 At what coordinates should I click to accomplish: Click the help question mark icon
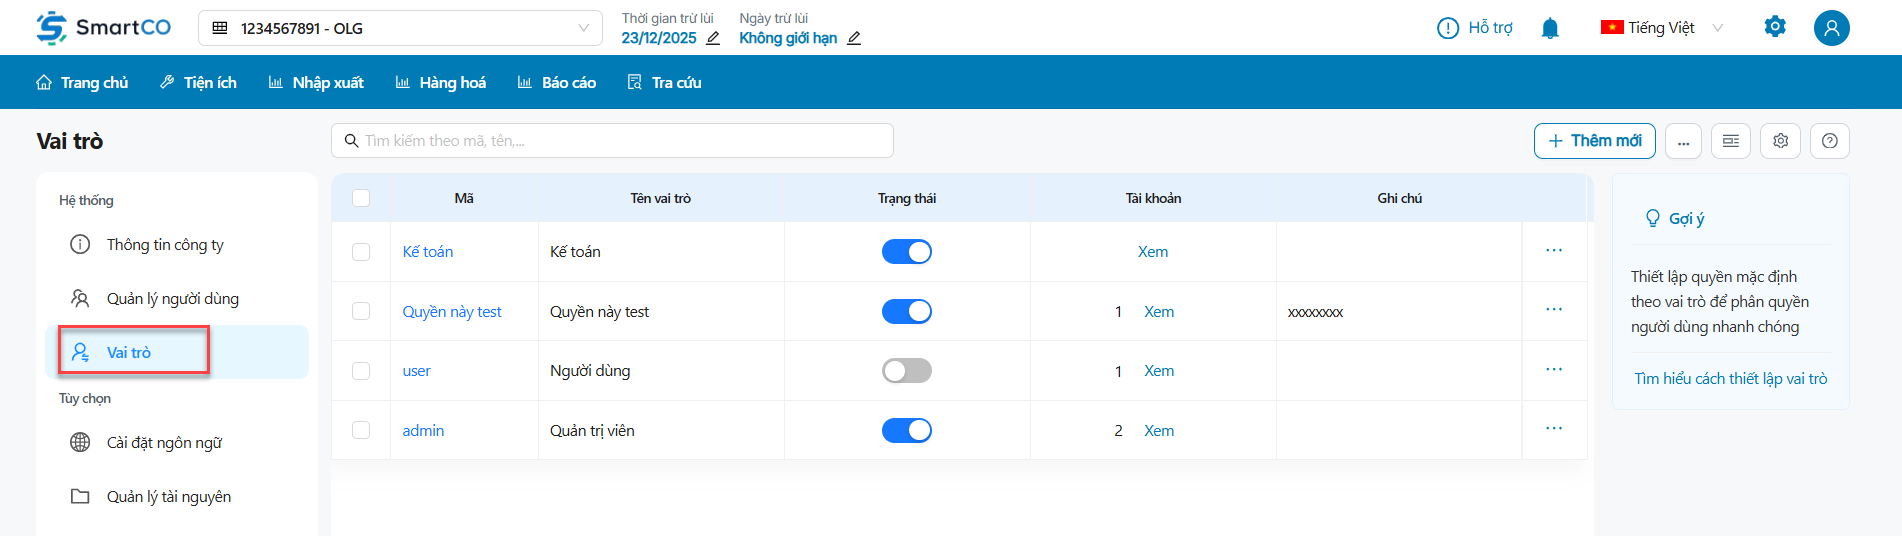pos(1829,141)
